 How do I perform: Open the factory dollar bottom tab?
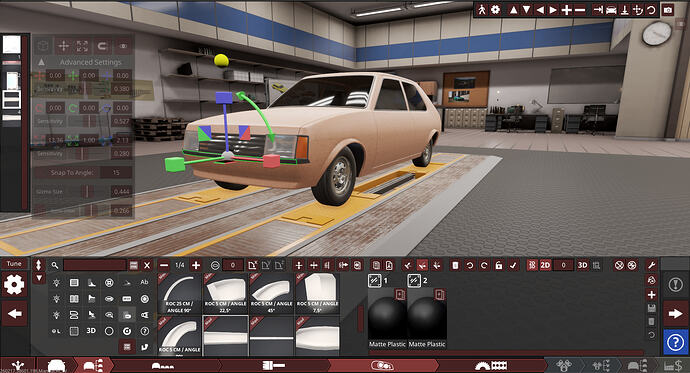coord(673,366)
